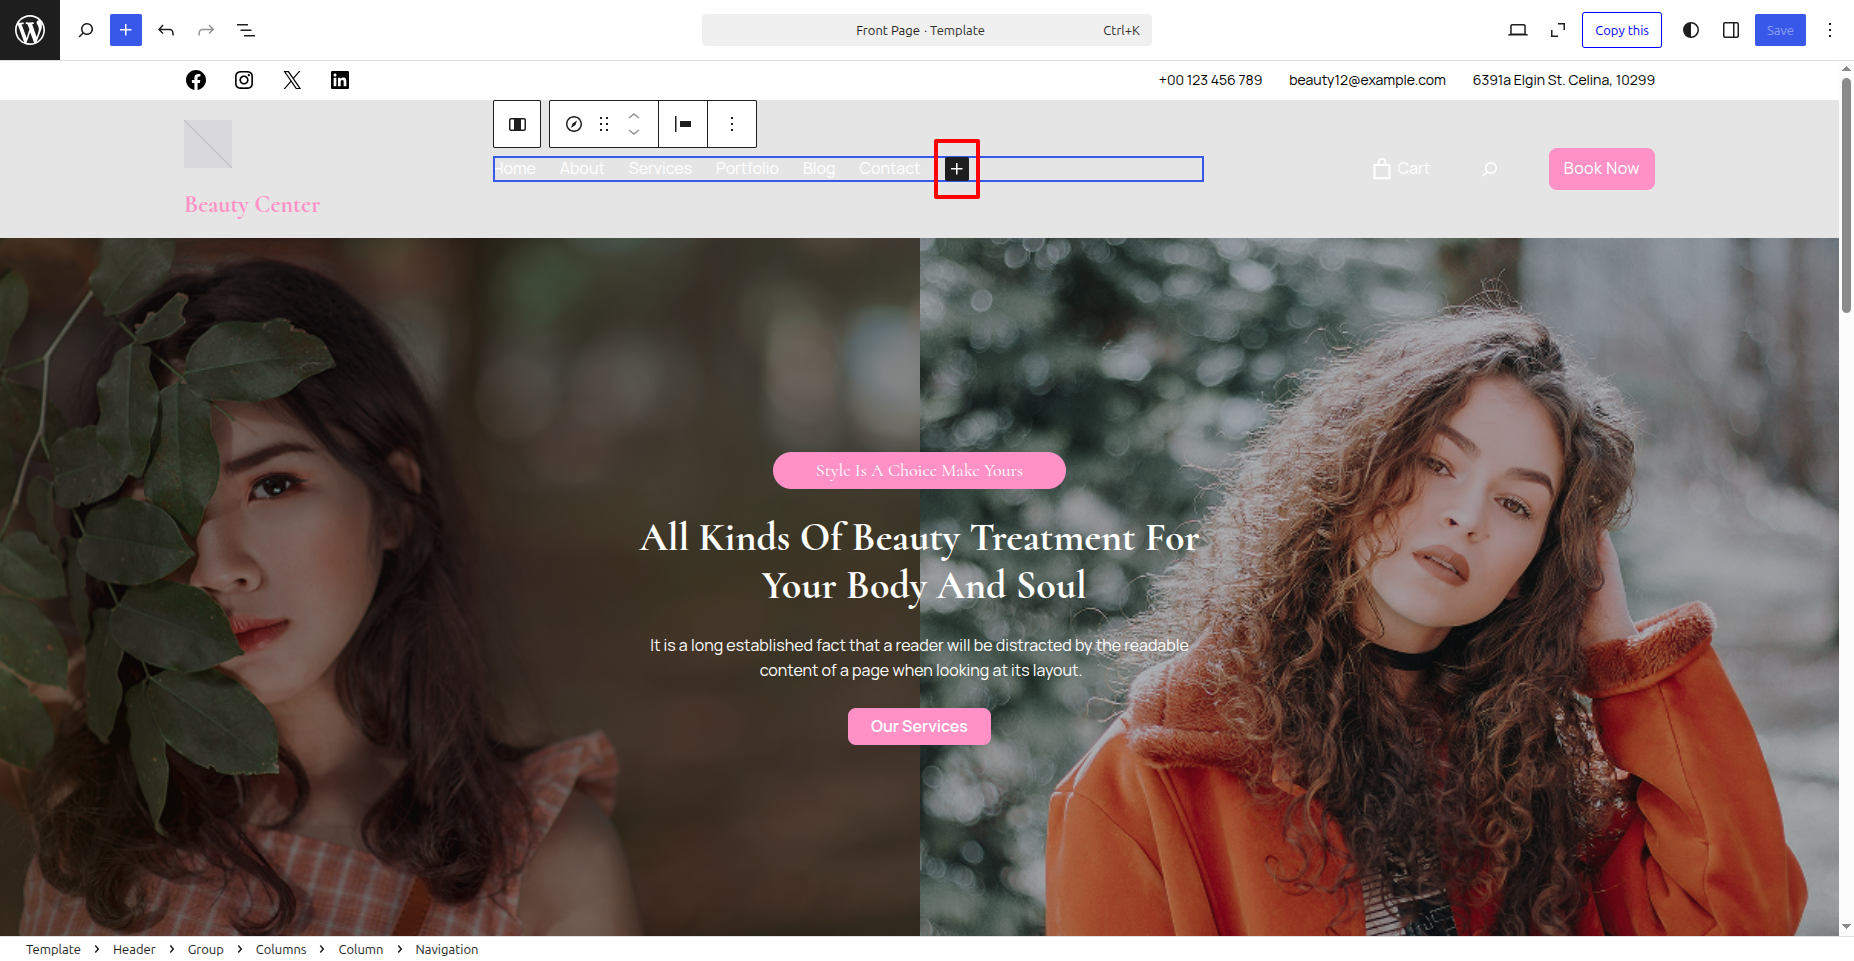Add a block to the navigation menu
This screenshot has width=1854, height=961.
957,169
